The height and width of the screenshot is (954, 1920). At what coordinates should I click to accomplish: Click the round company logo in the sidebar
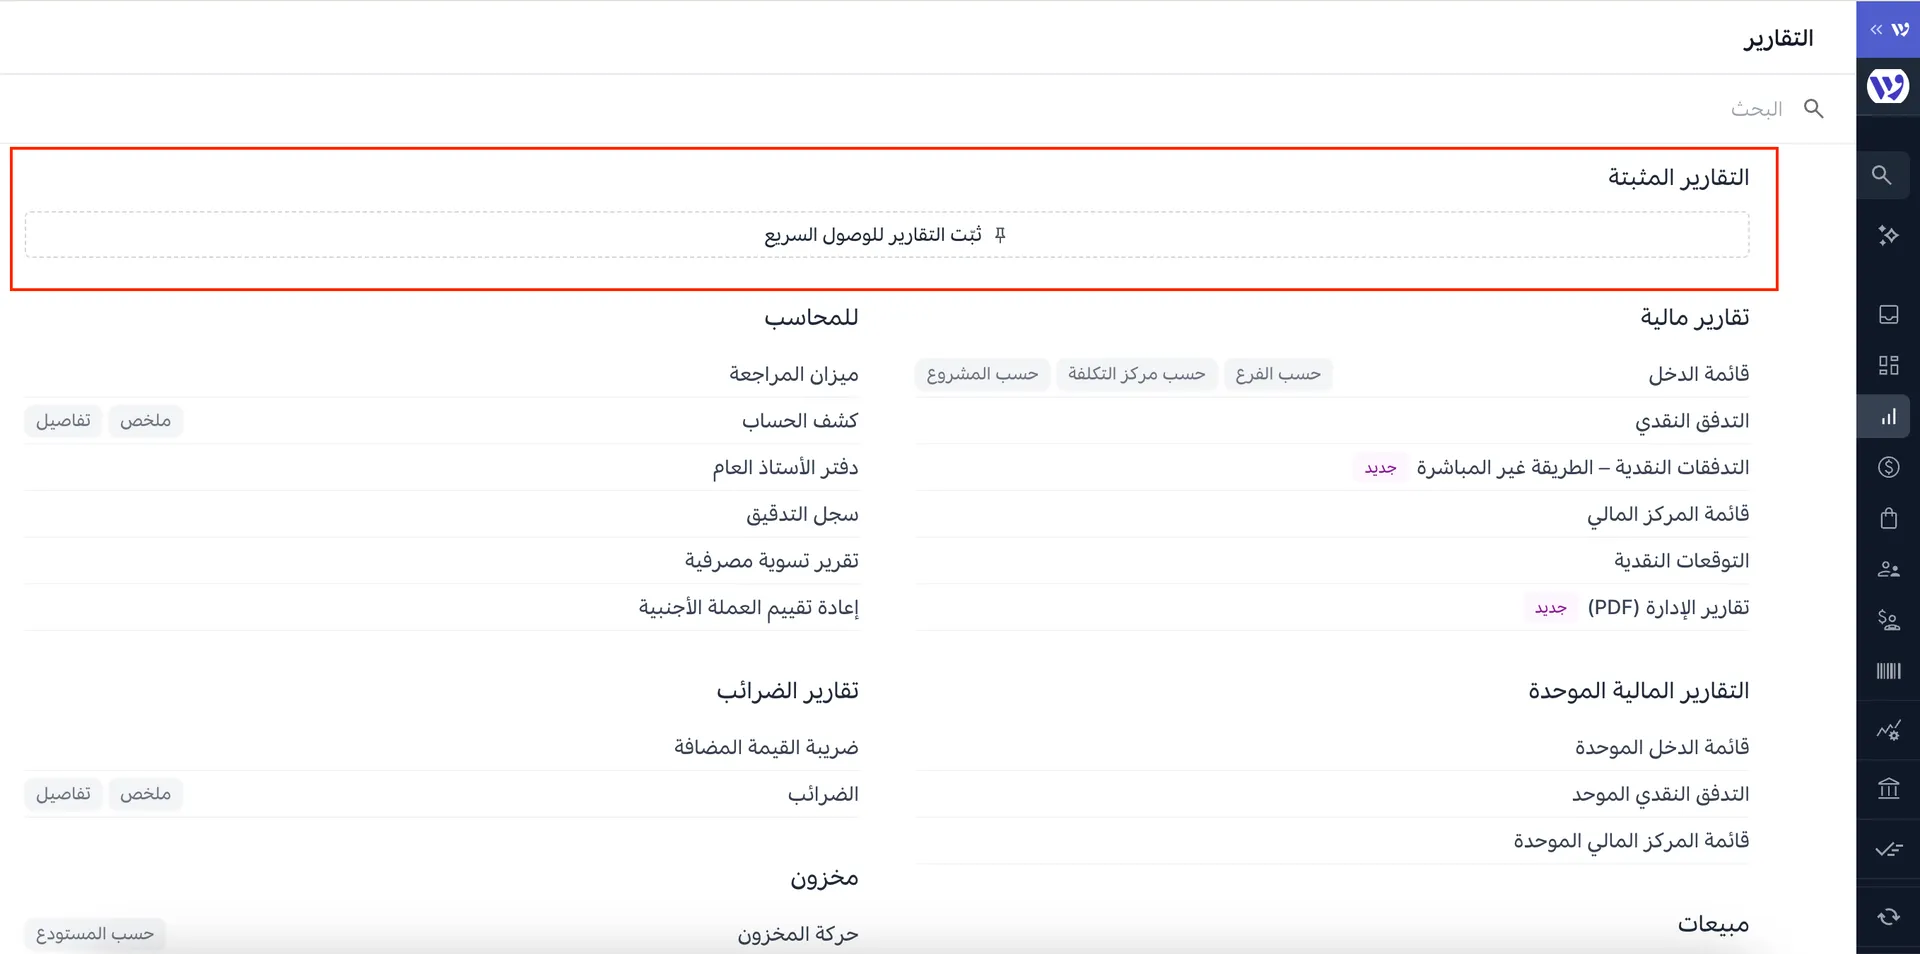click(x=1888, y=86)
